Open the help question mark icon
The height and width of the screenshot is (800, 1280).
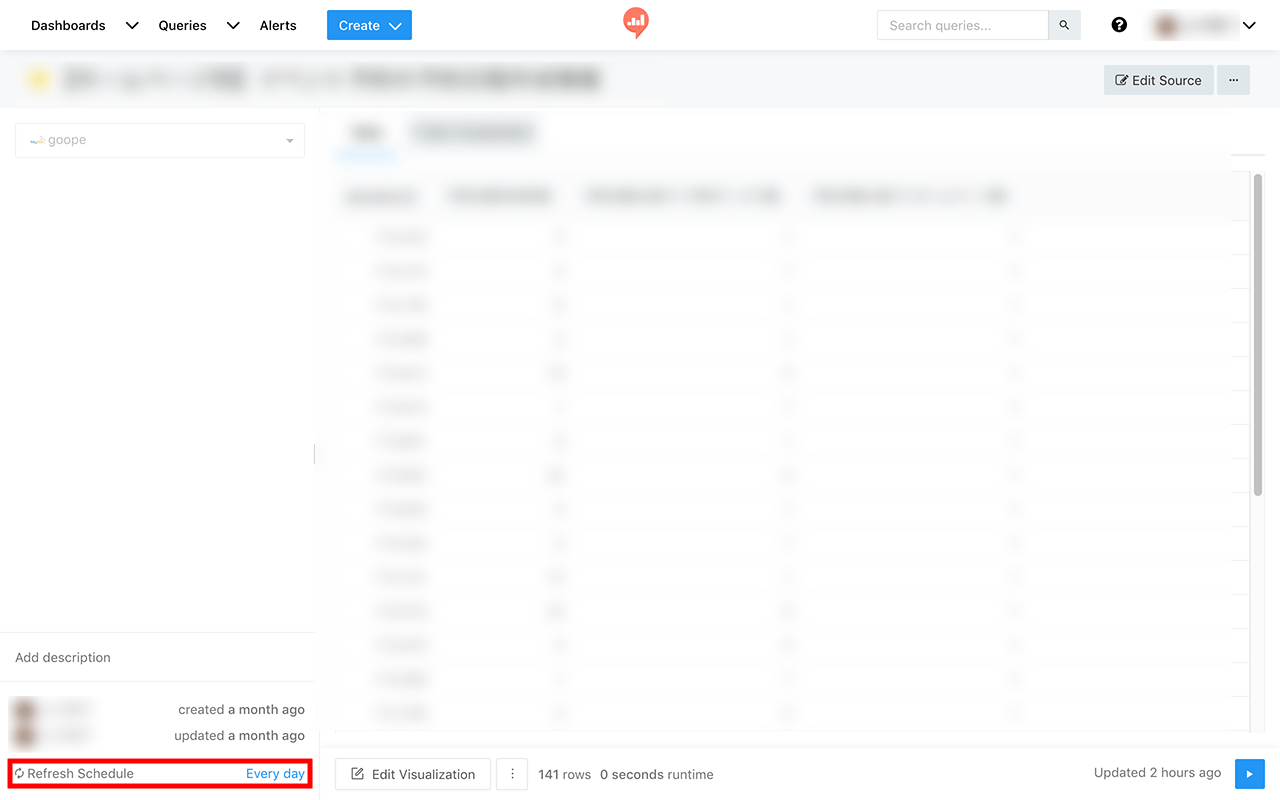click(1119, 25)
